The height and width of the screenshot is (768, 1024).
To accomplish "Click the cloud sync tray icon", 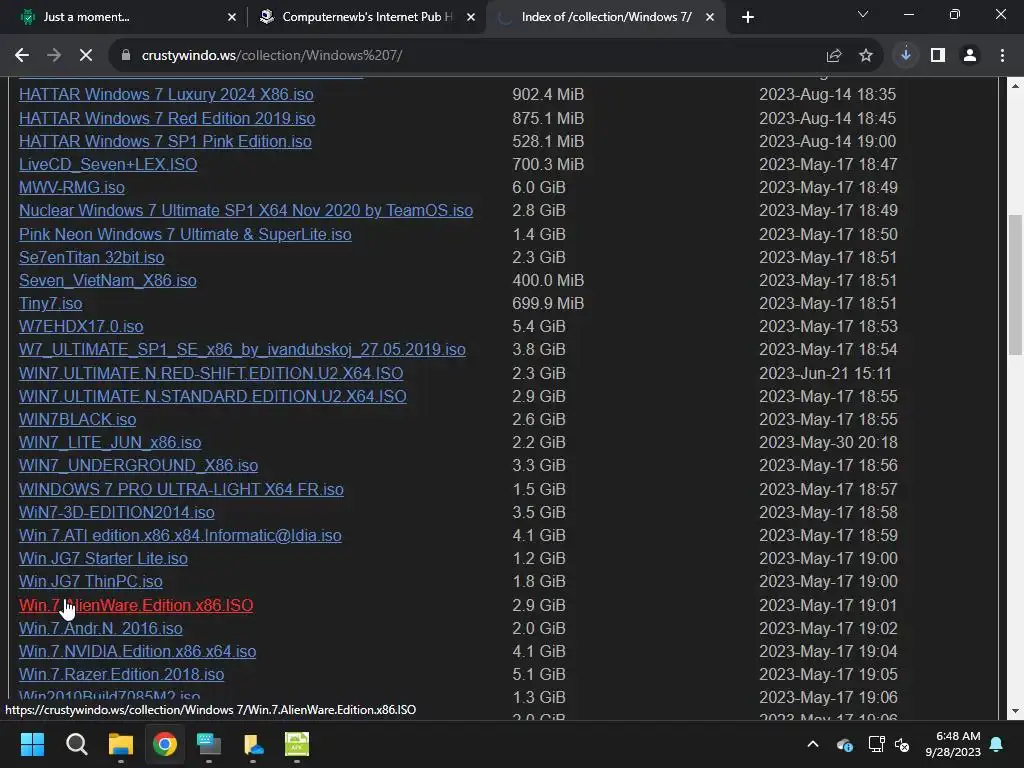I will pyautogui.click(x=844, y=744).
